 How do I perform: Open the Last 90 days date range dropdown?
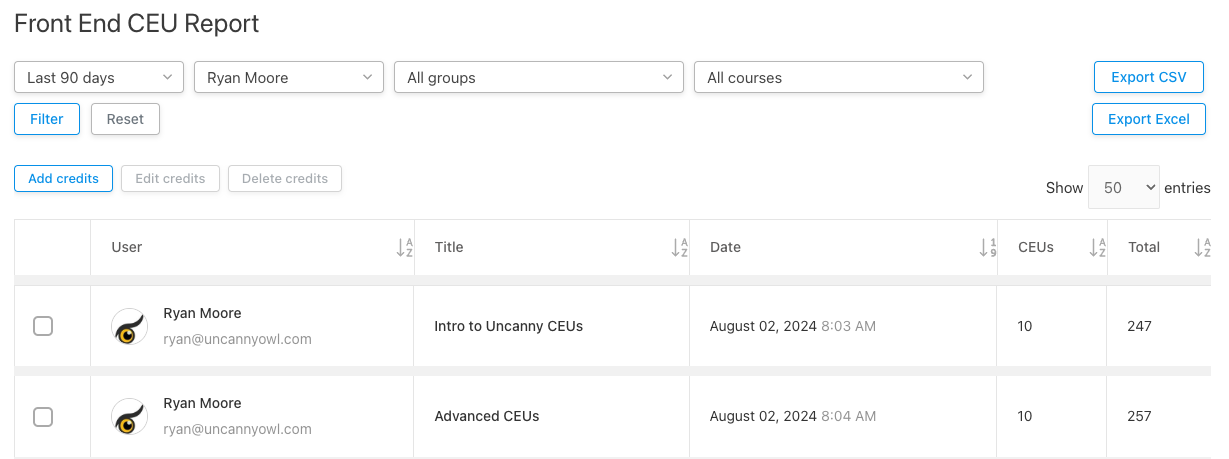(99, 78)
